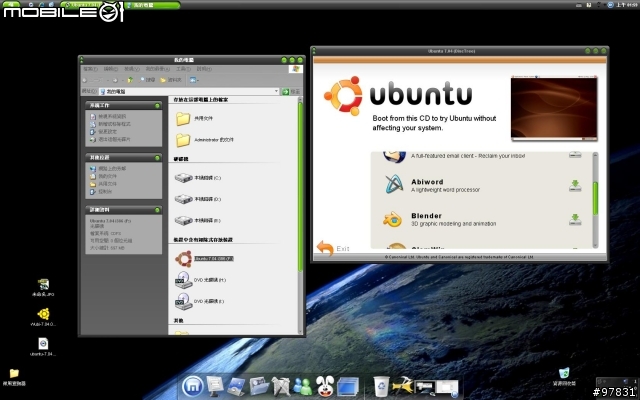Toggle the Folders pane in My Computer
640x400 pixels.
point(171,80)
